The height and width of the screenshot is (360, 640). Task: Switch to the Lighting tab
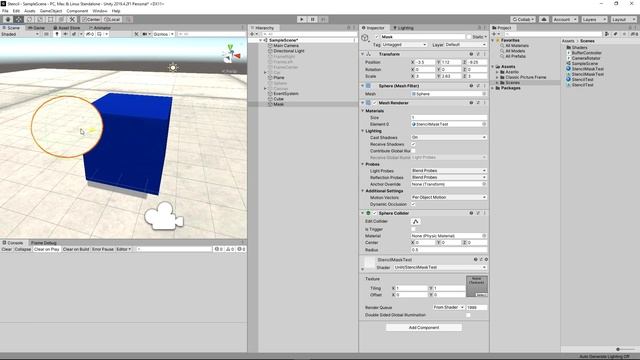[x=403, y=28]
